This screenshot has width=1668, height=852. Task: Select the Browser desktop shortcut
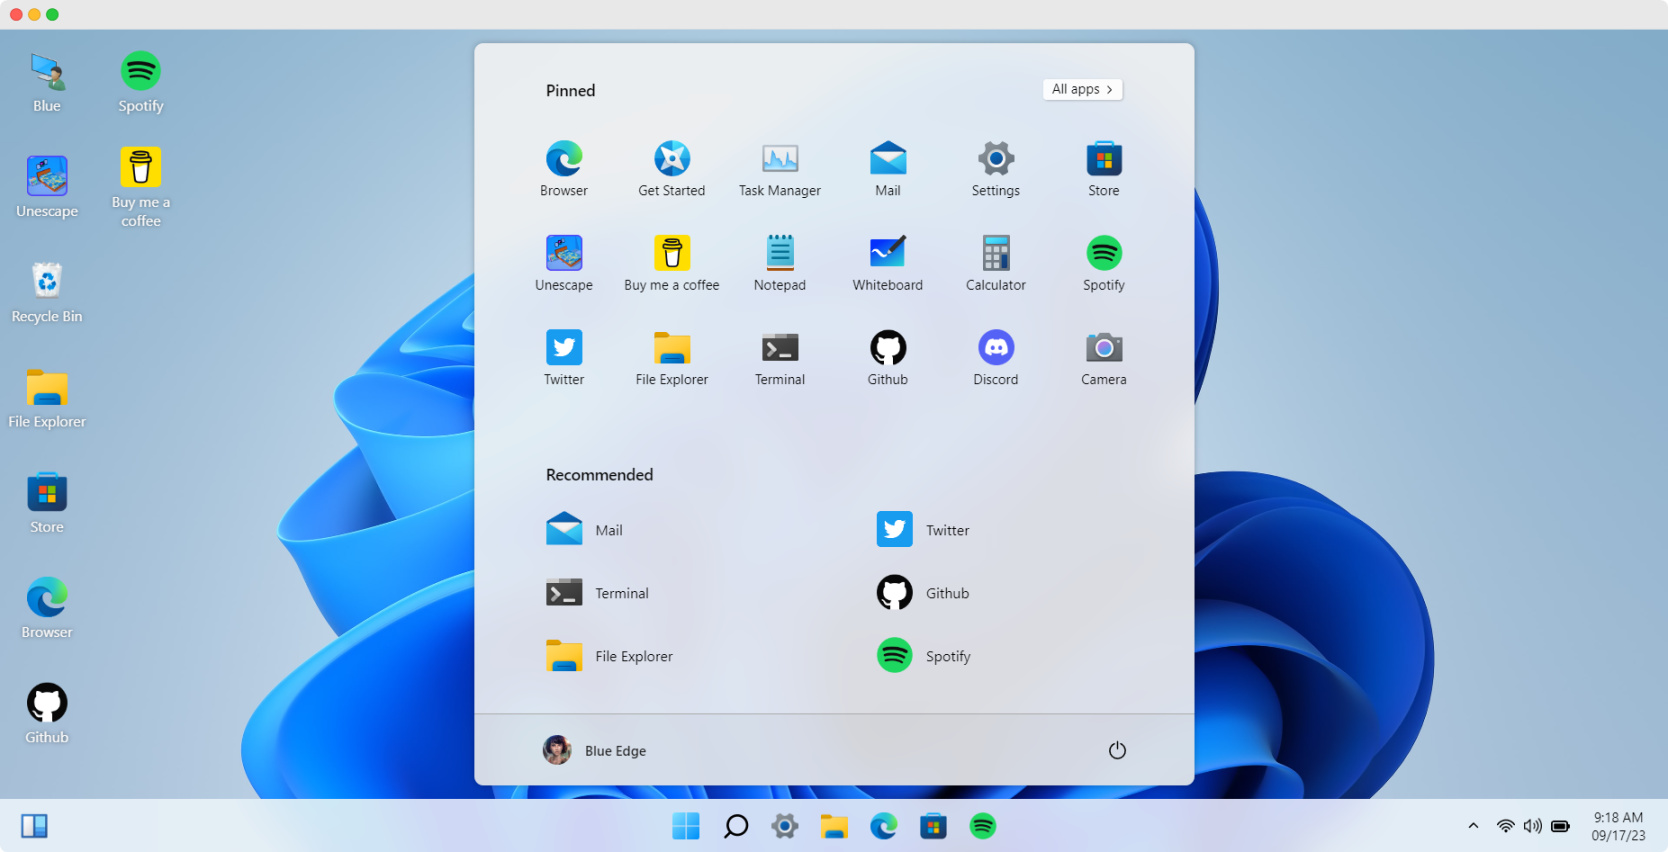click(x=47, y=608)
